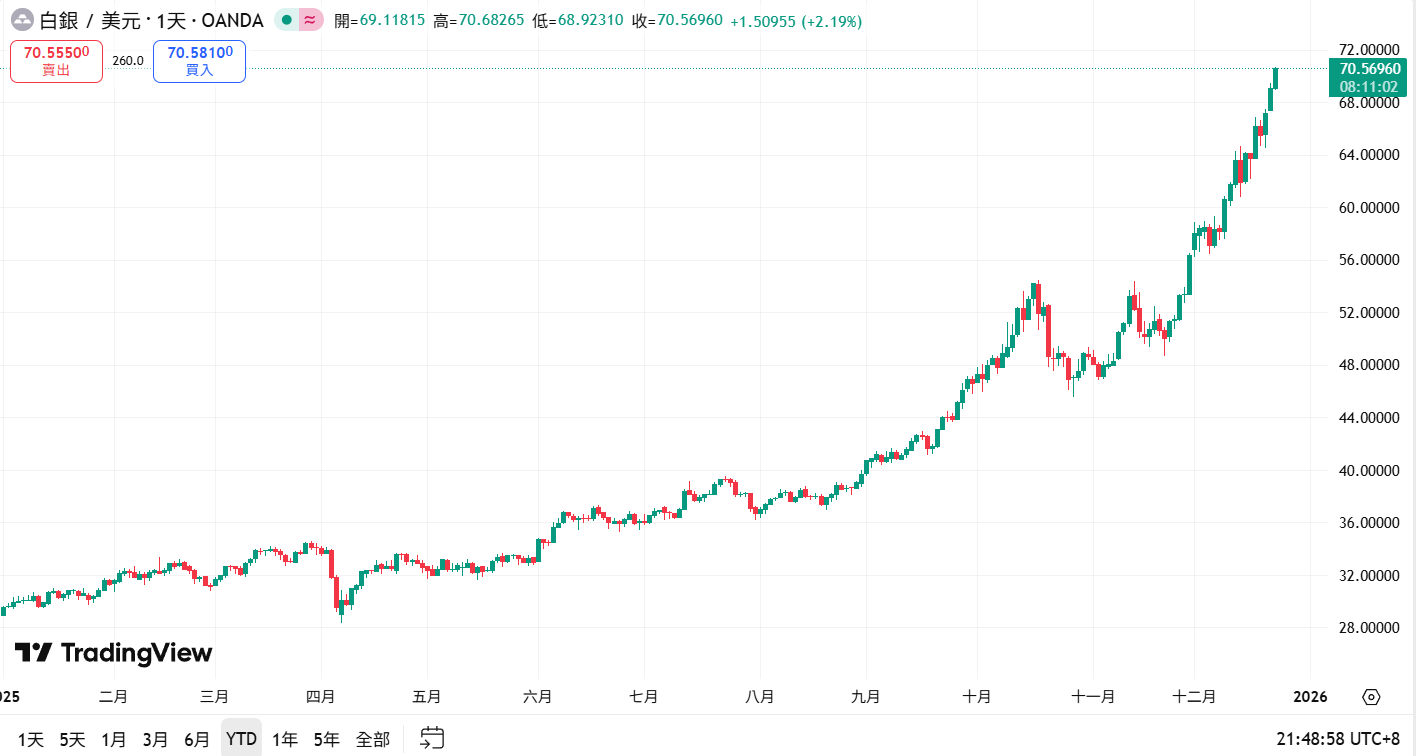Switch to the 1天 range tab
1416x756 pixels.
(32, 738)
